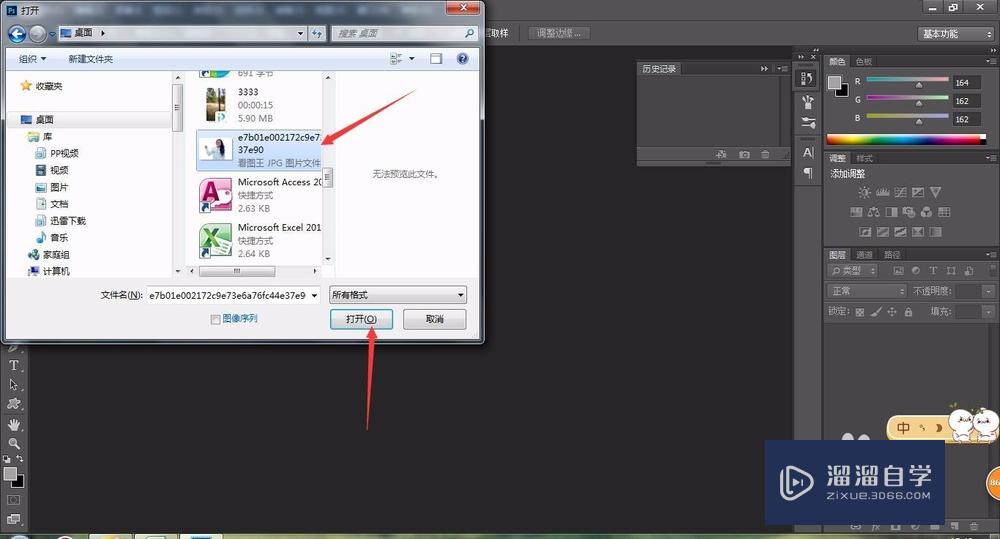Image resolution: width=1000 pixels, height=539 pixels.
Task: Switch to 路径 tab
Action: point(892,255)
